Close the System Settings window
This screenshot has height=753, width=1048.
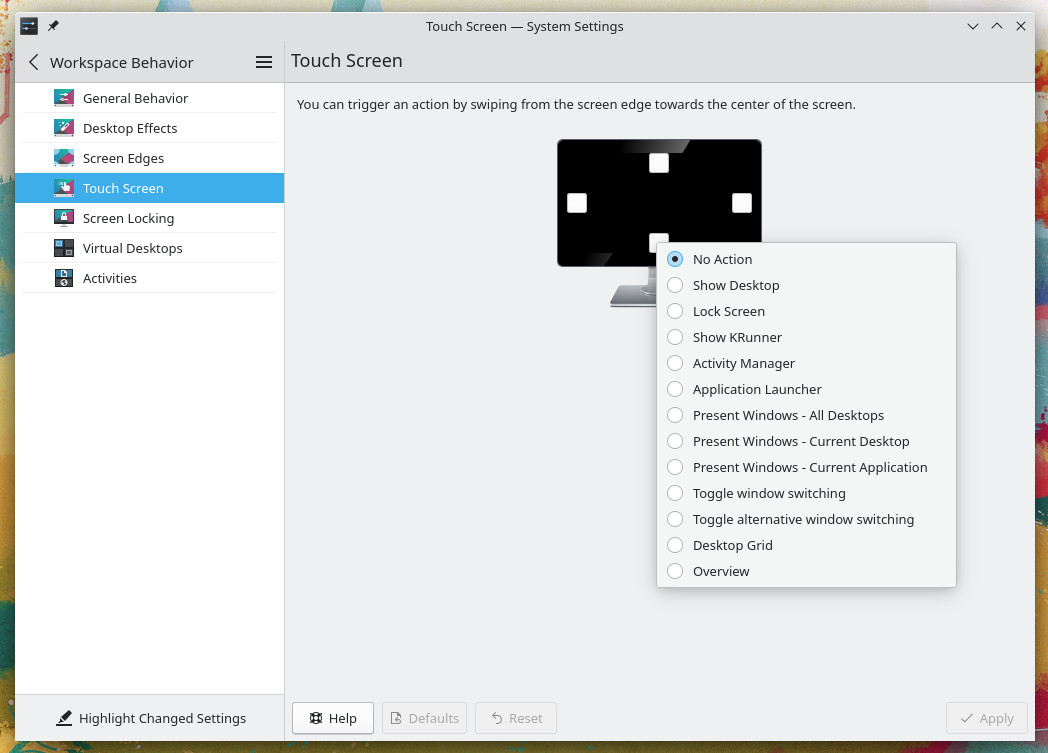tap(1021, 26)
